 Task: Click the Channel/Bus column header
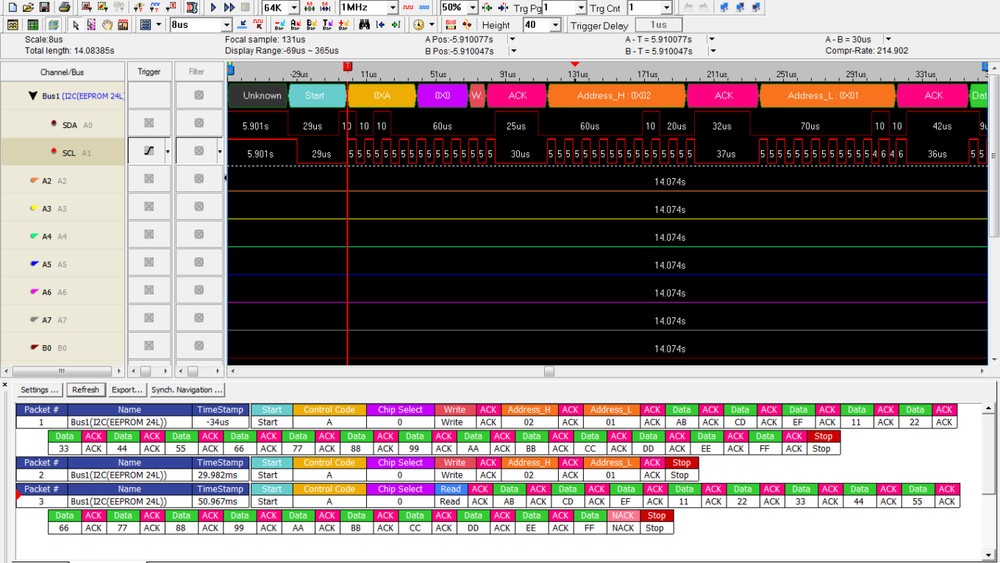click(x=62, y=71)
